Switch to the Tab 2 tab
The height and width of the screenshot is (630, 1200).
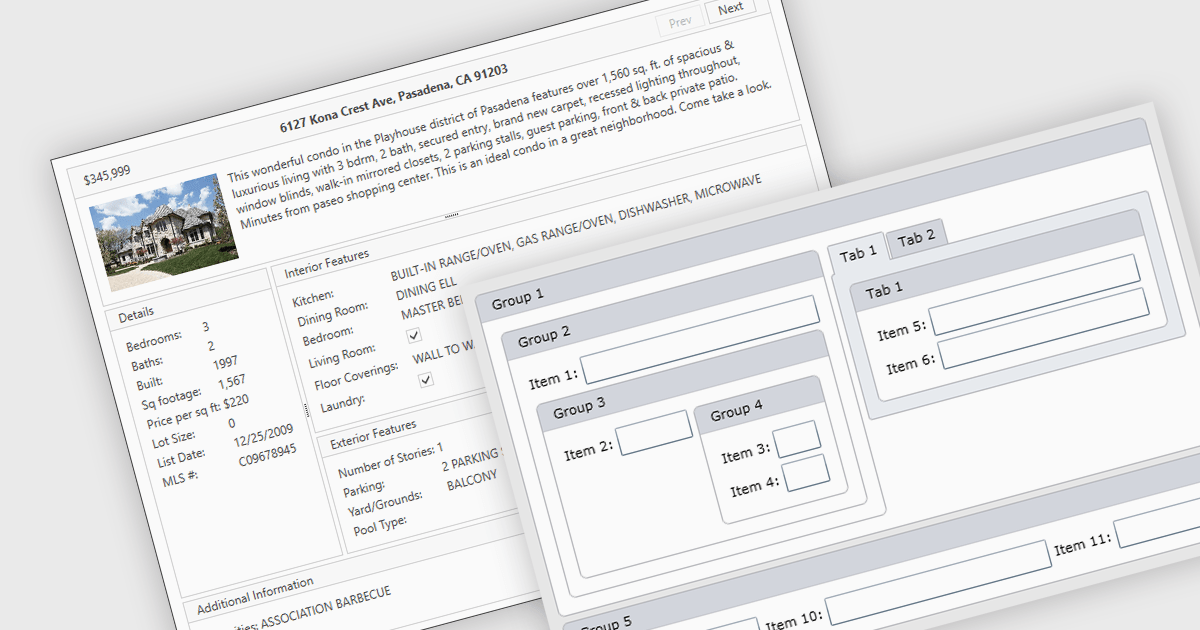tap(915, 238)
